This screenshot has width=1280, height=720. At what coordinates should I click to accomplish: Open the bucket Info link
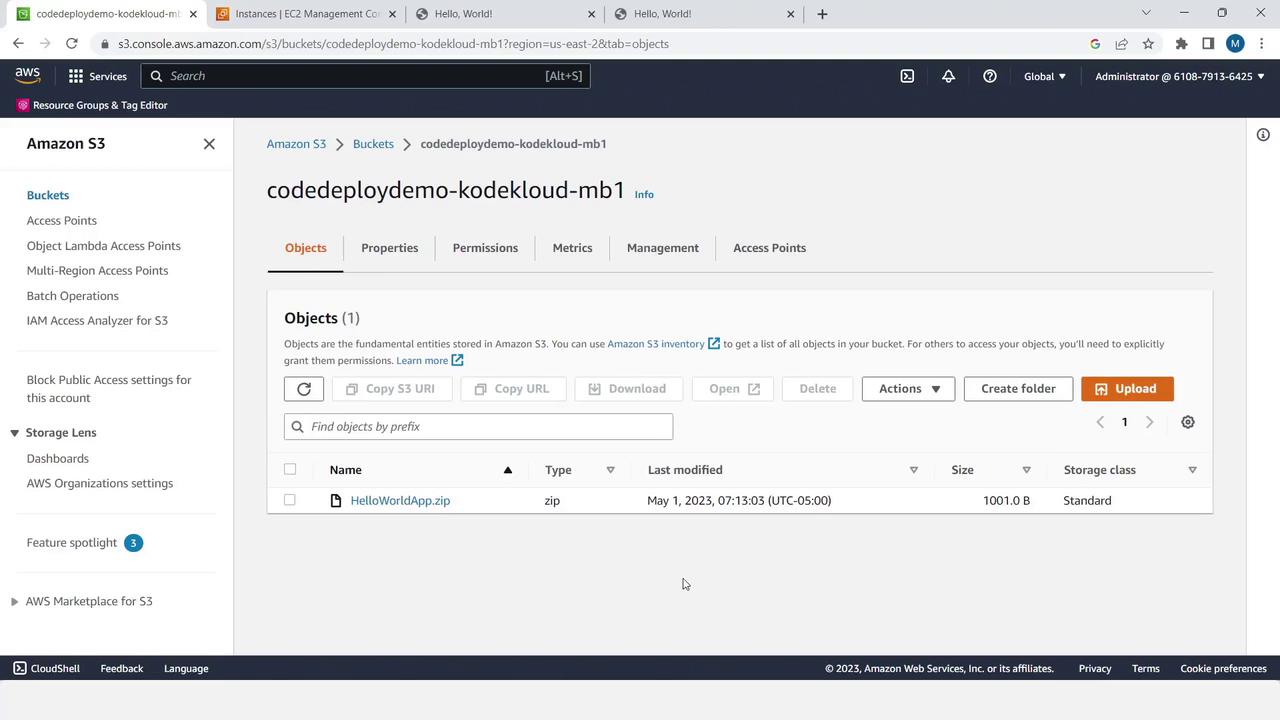pos(644,195)
